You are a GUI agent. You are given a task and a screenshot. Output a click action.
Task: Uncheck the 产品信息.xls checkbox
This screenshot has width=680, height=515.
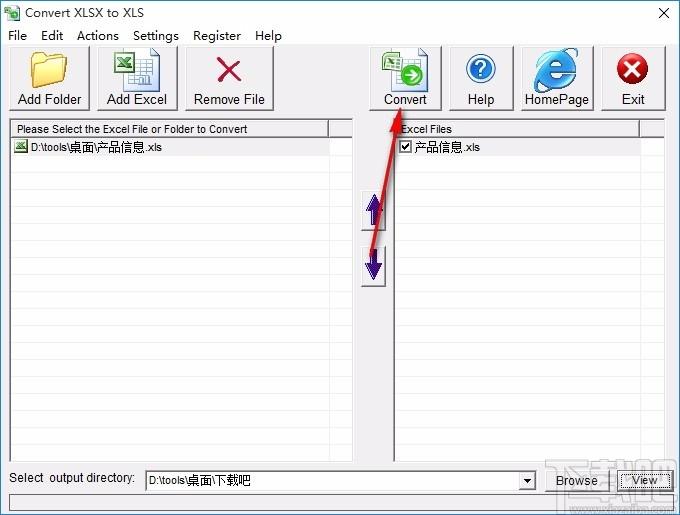pos(405,147)
